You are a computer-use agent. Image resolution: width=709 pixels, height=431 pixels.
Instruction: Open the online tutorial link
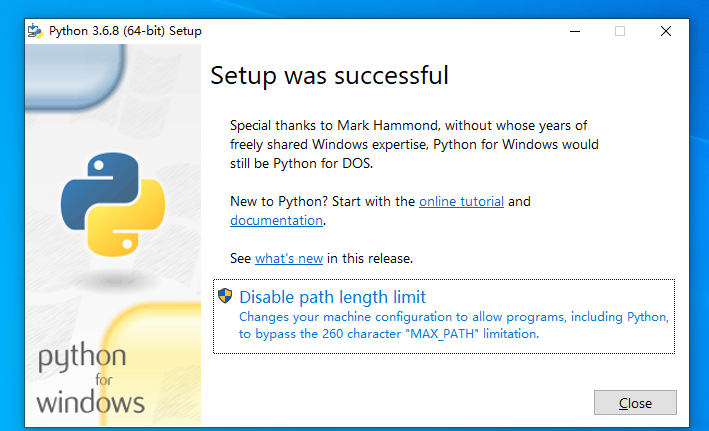tap(461, 201)
